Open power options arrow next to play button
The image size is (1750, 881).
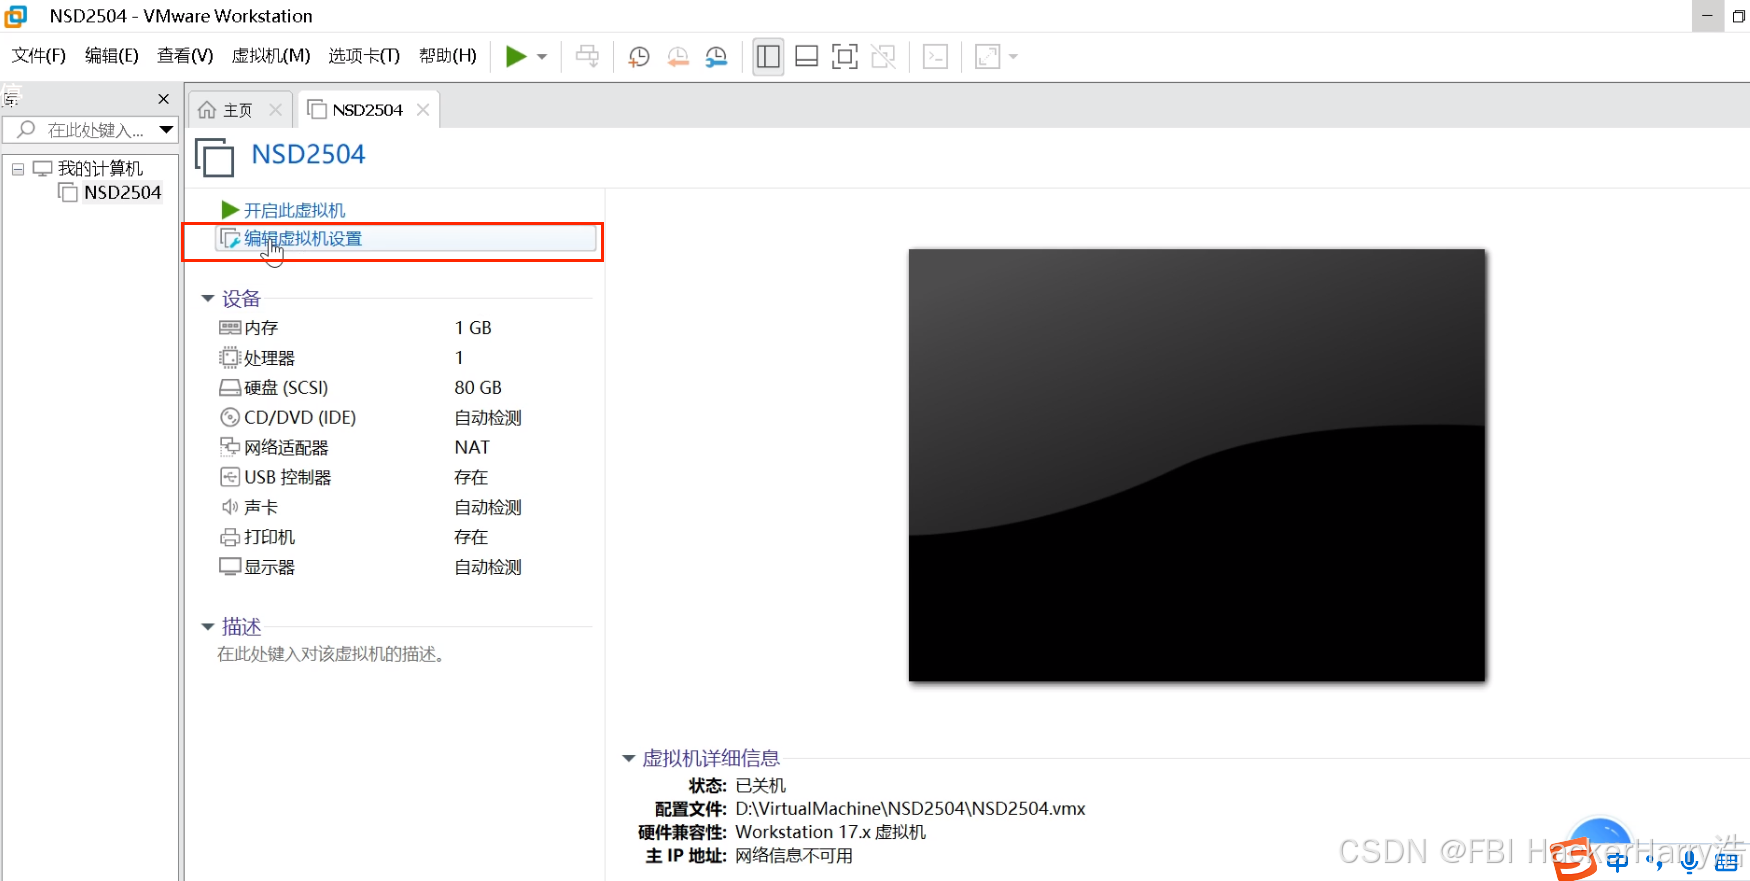542,57
